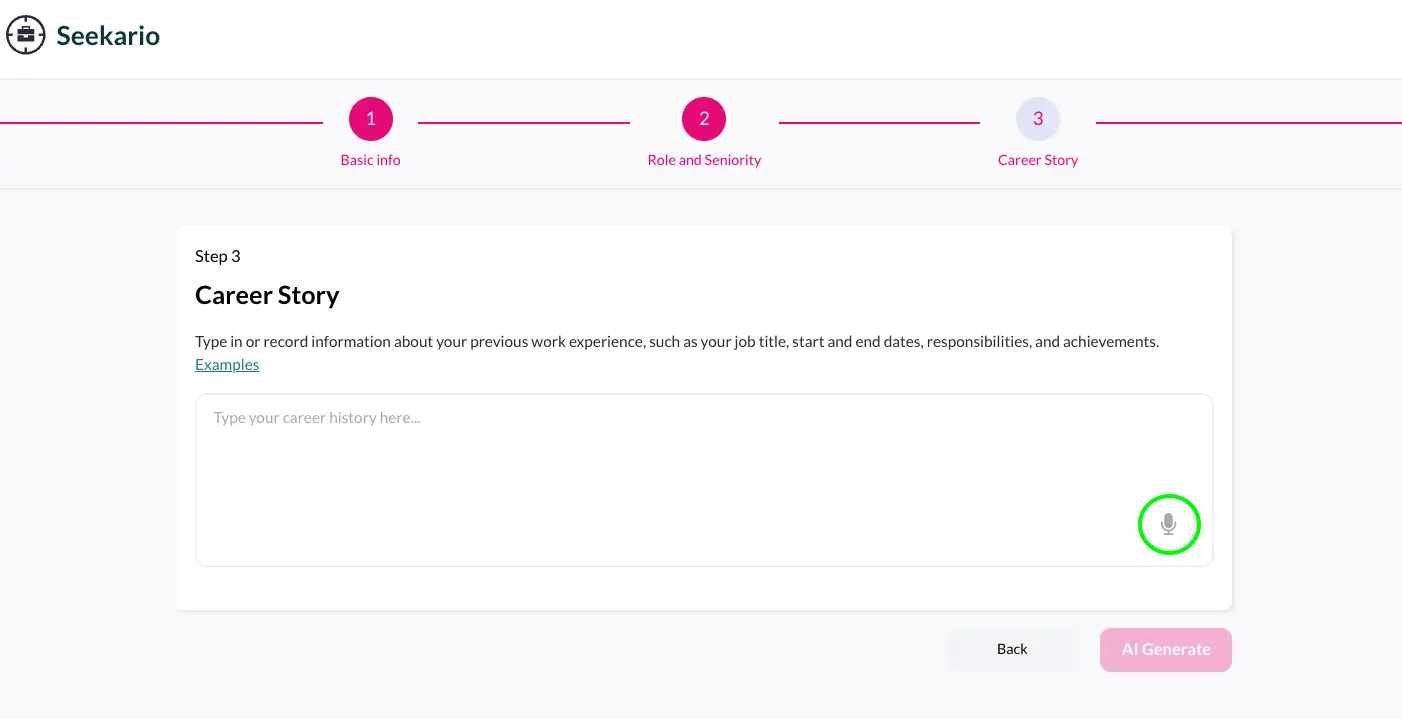Select the step 2 indicator circle
This screenshot has width=1402, height=719.
tap(704, 119)
